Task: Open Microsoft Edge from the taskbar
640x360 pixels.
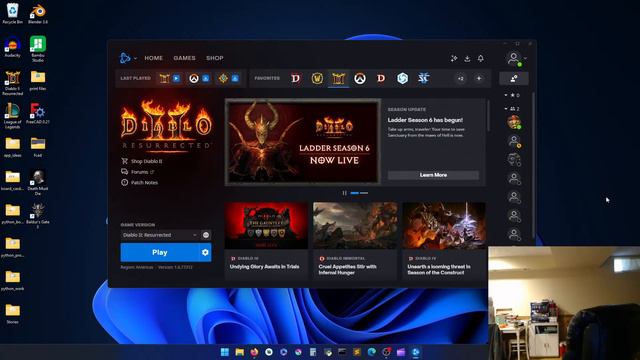Action: tap(371, 352)
